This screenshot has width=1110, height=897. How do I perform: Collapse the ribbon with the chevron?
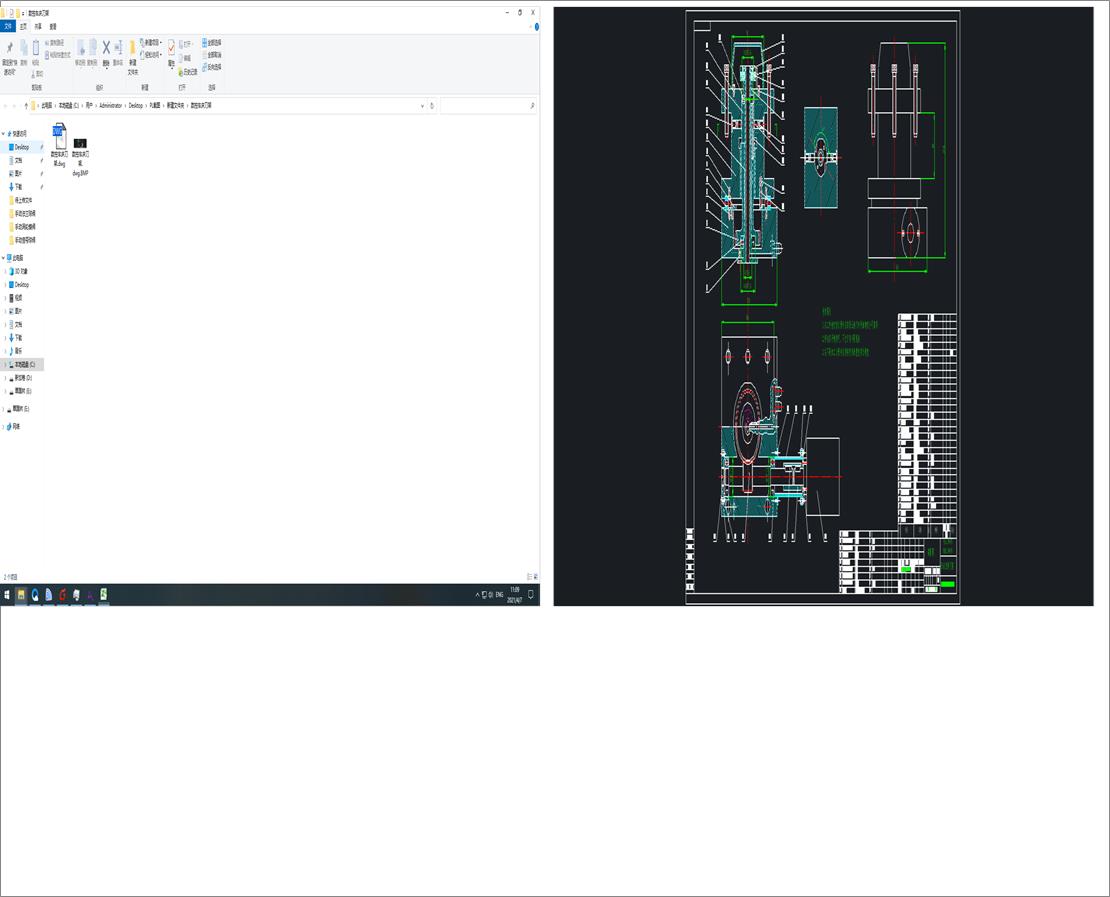tap(530, 27)
